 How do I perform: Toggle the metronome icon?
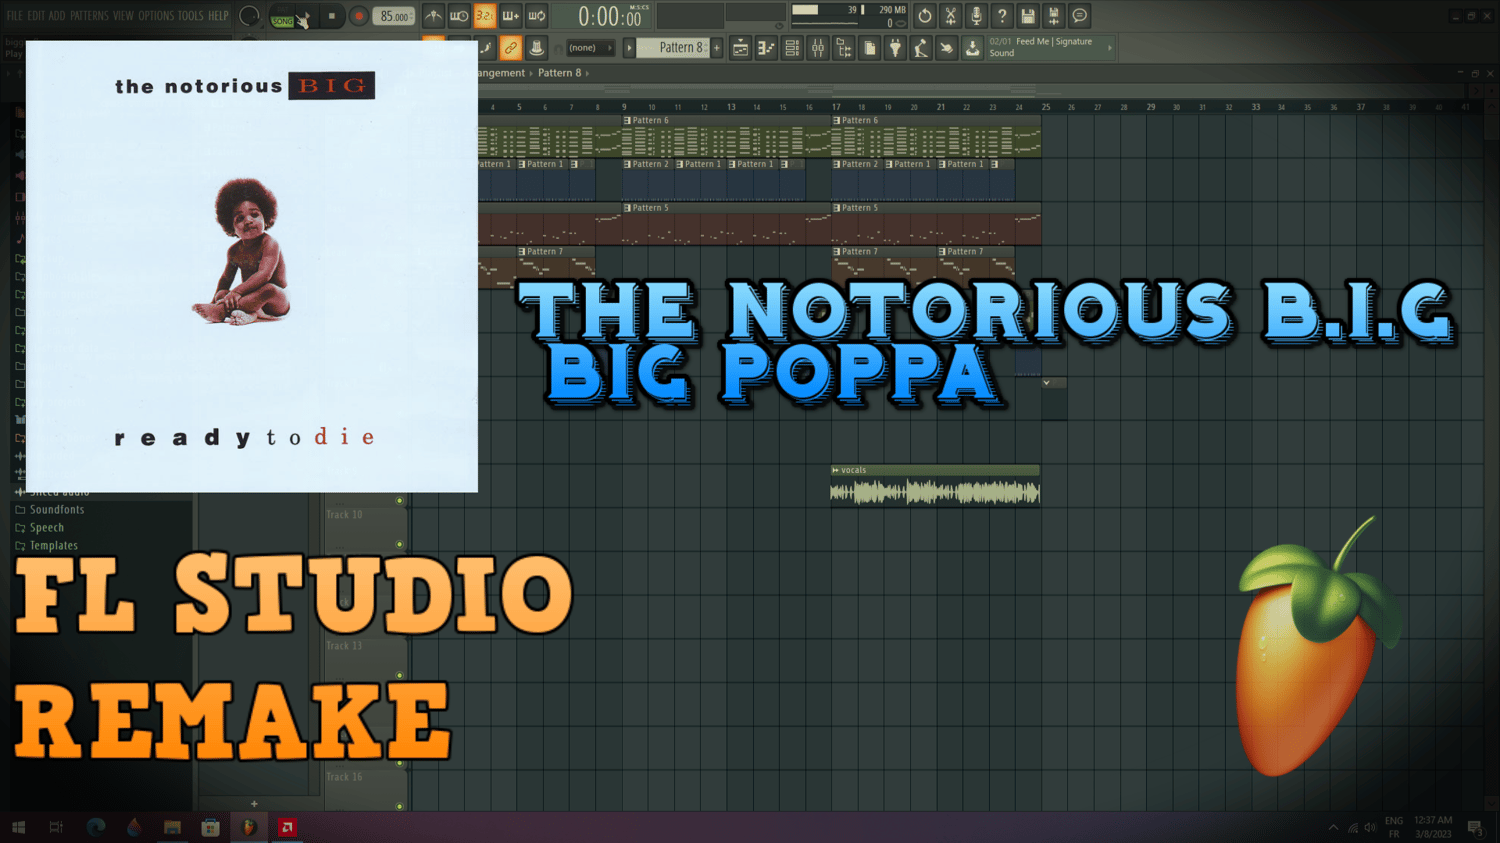(x=433, y=16)
